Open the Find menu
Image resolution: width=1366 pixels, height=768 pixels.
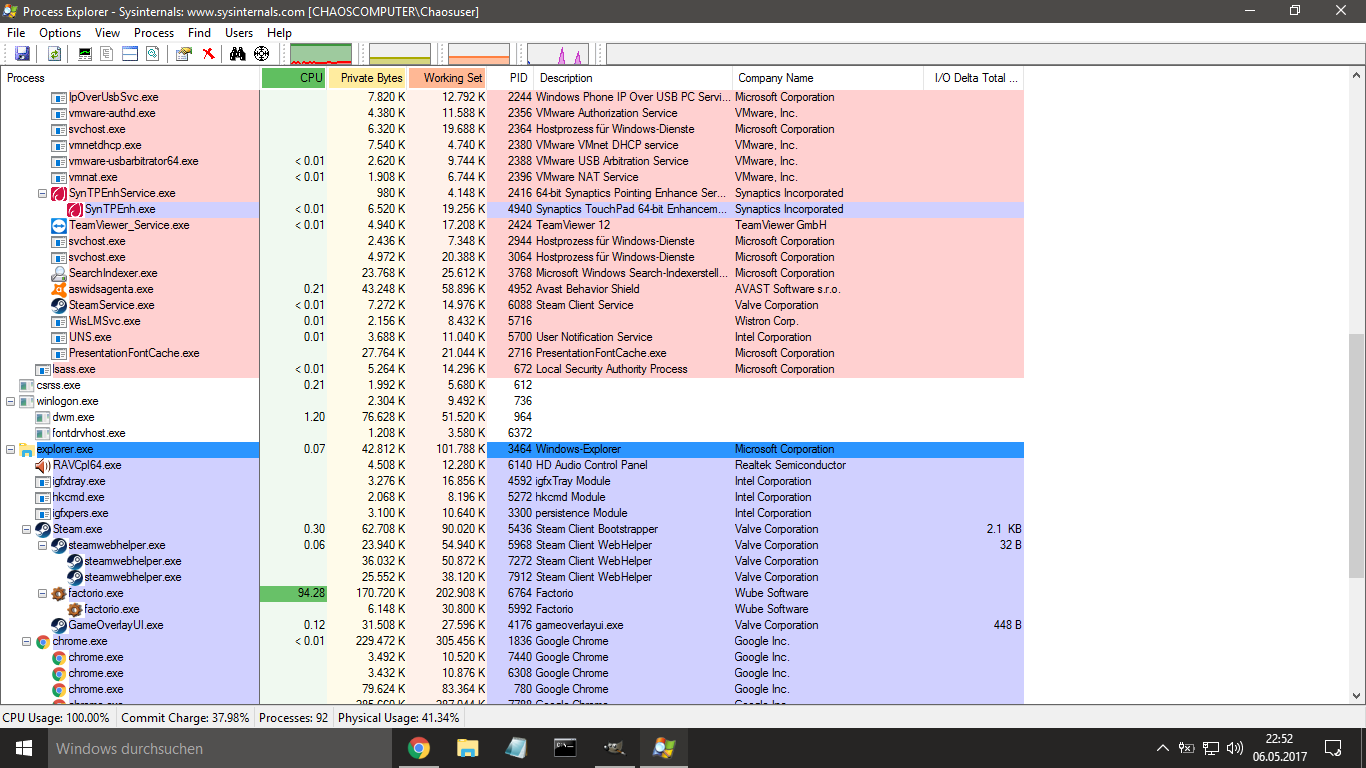pyautogui.click(x=200, y=33)
